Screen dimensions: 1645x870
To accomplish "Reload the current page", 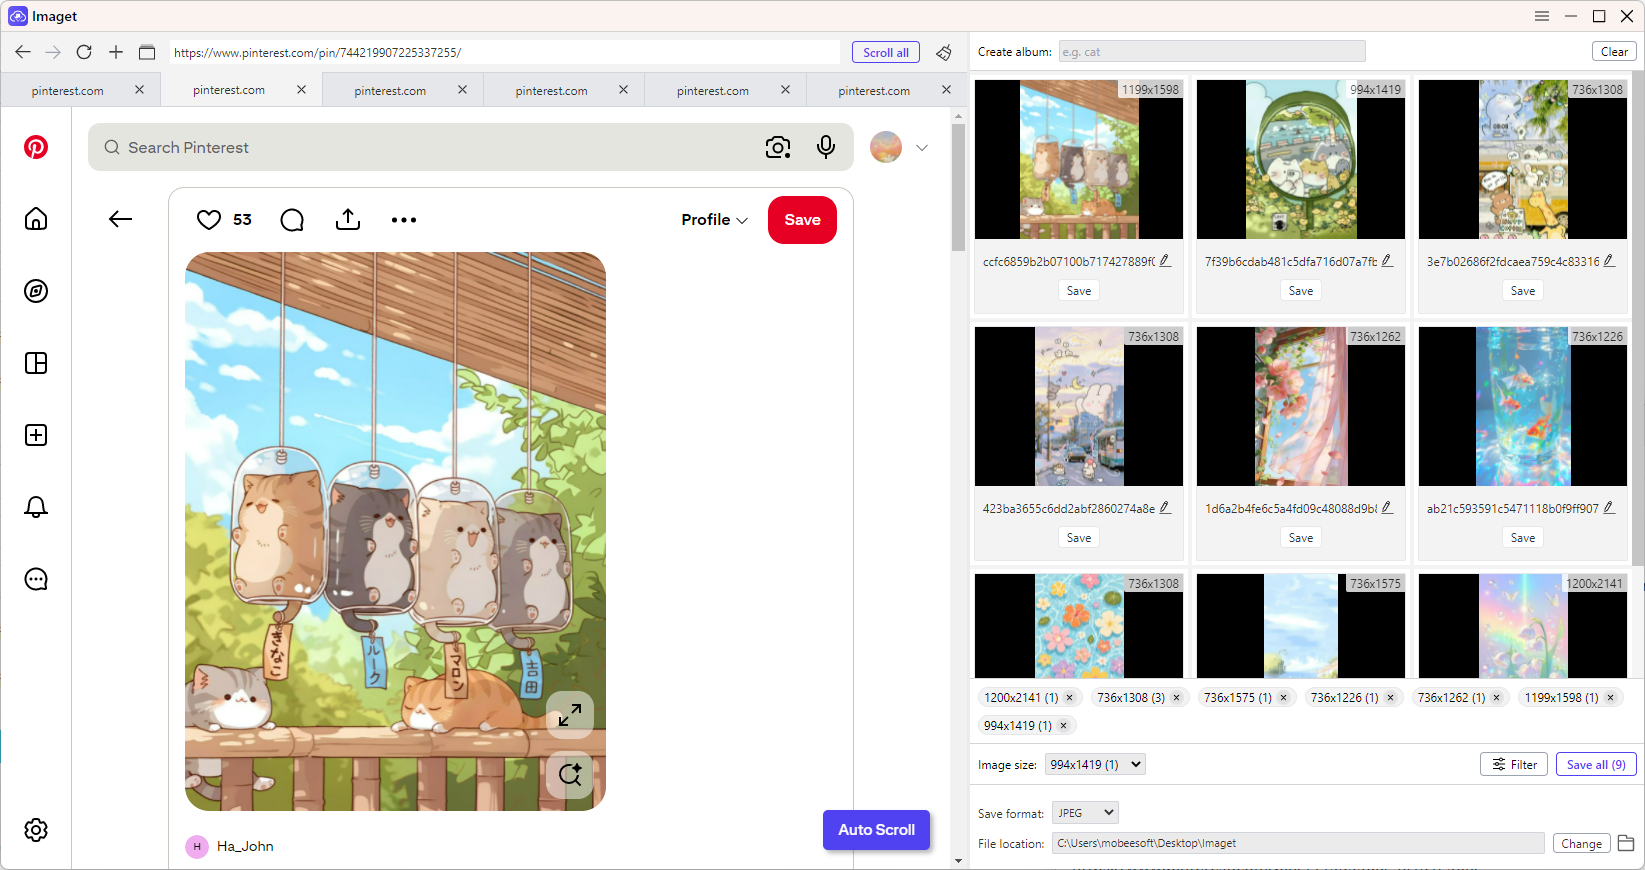I will click(84, 52).
